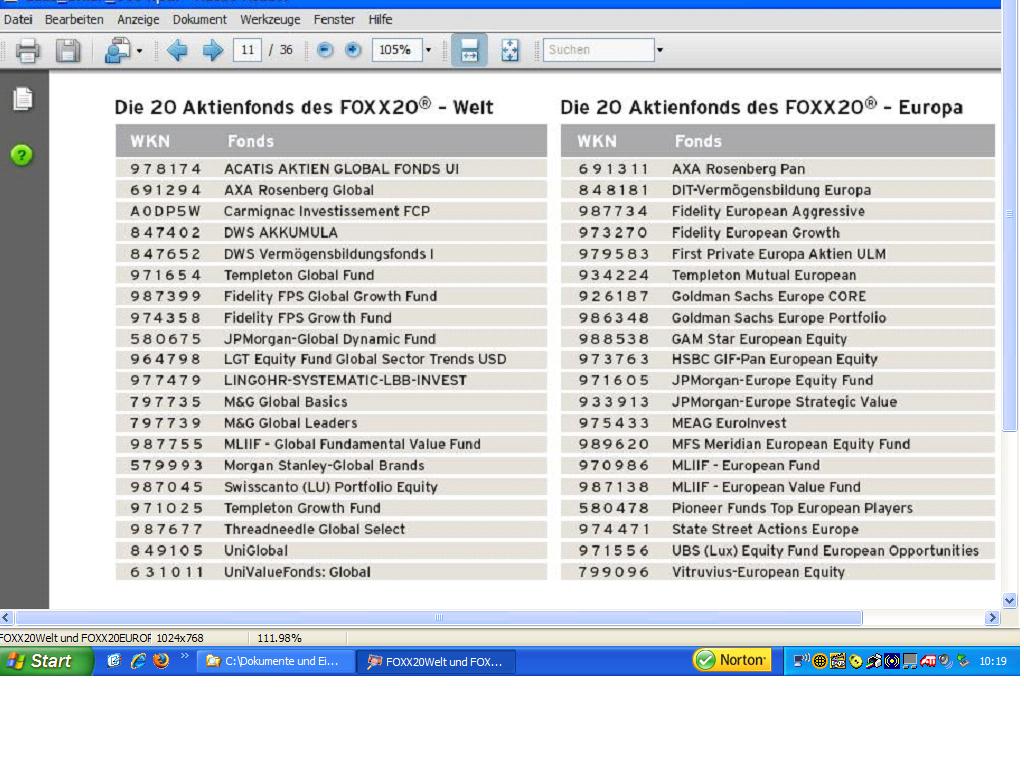Screen dimensions: 1024x768
Task: Open the zoom percentage dropdown arrow
Action: point(428,50)
